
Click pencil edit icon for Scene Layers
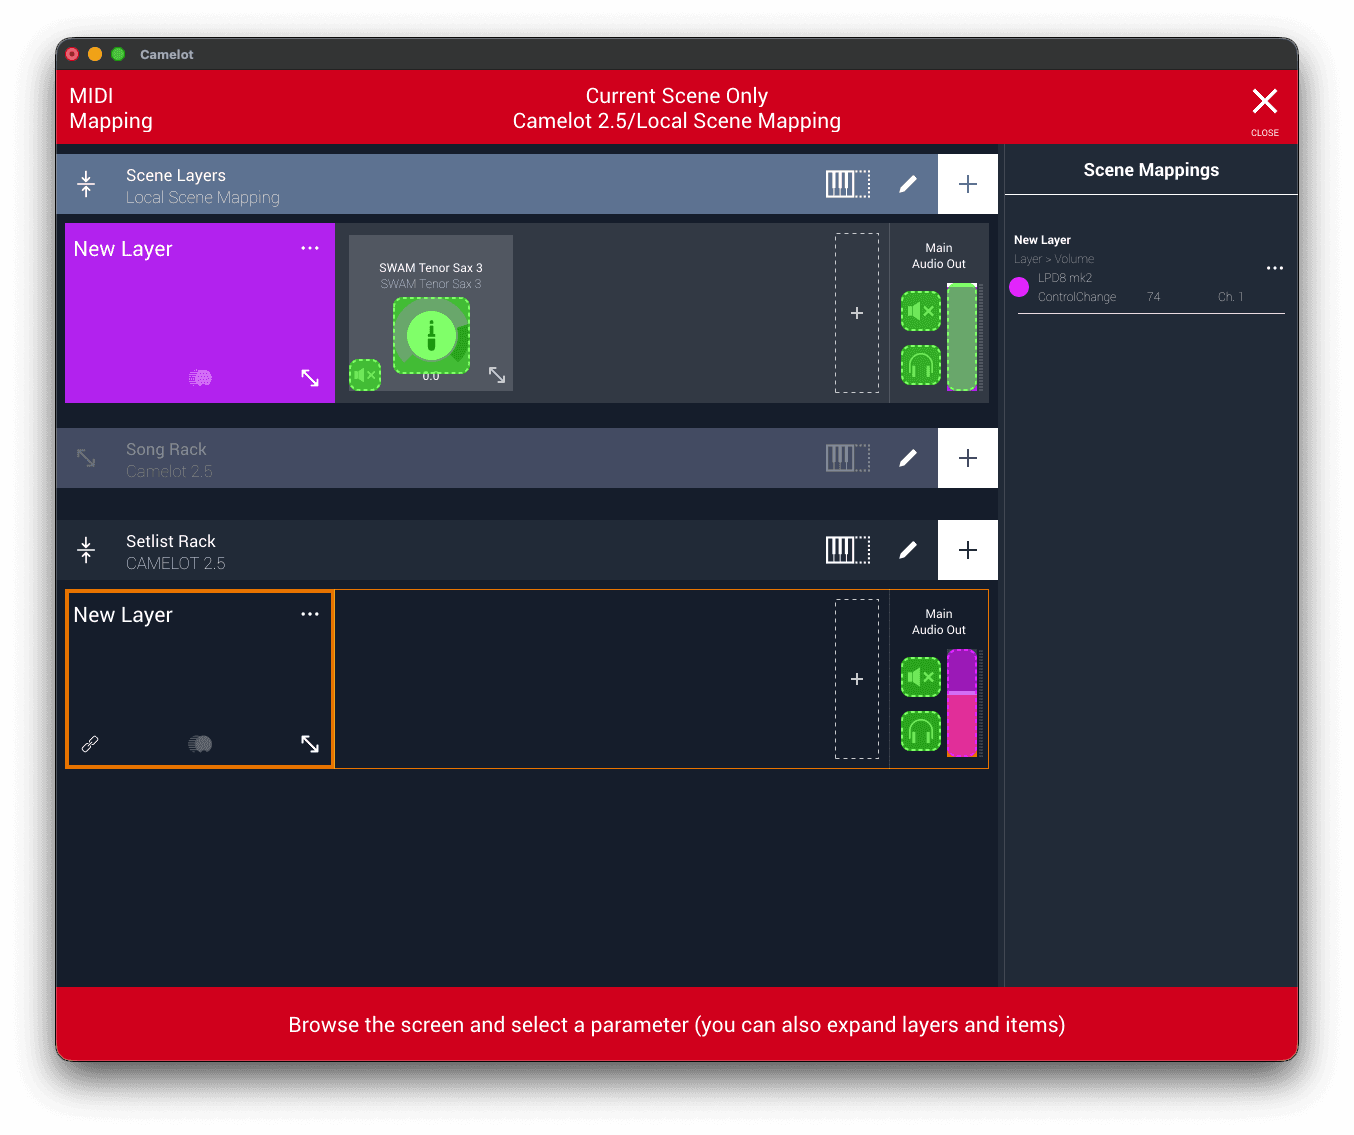coord(908,184)
